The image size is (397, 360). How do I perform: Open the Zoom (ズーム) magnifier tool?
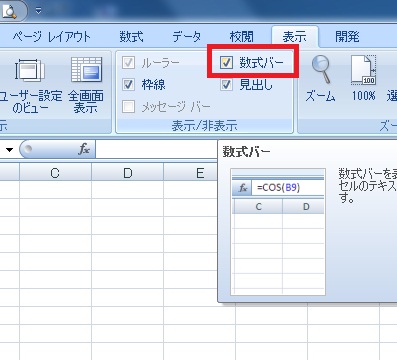pyautogui.click(x=320, y=79)
